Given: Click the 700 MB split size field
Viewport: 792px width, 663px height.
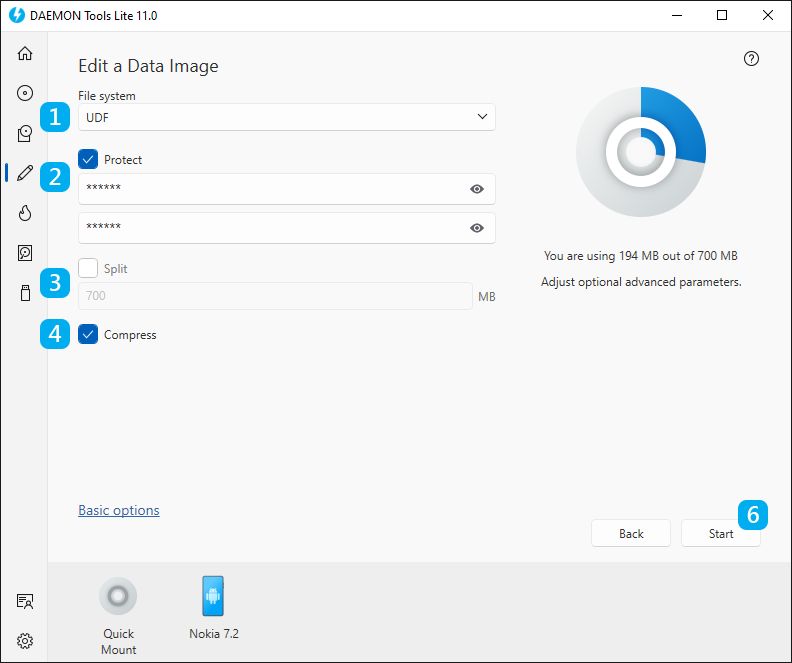Looking at the screenshot, I should coord(275,296).
